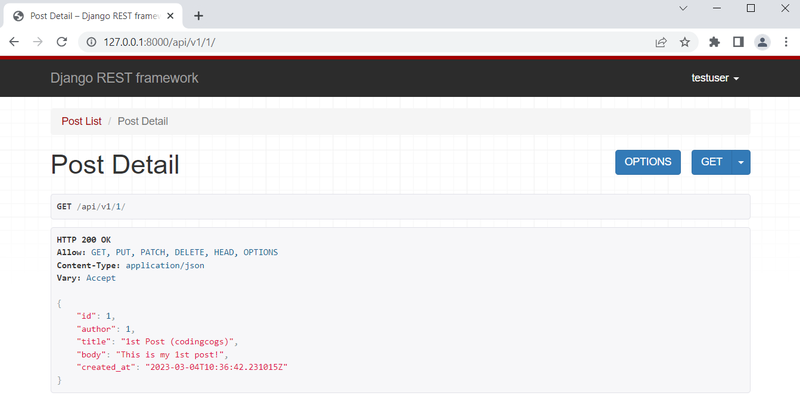Screen dimensions: 800x402
Task: Click the GET /api/v1/1/ request line
Action: tap(91, 207)
